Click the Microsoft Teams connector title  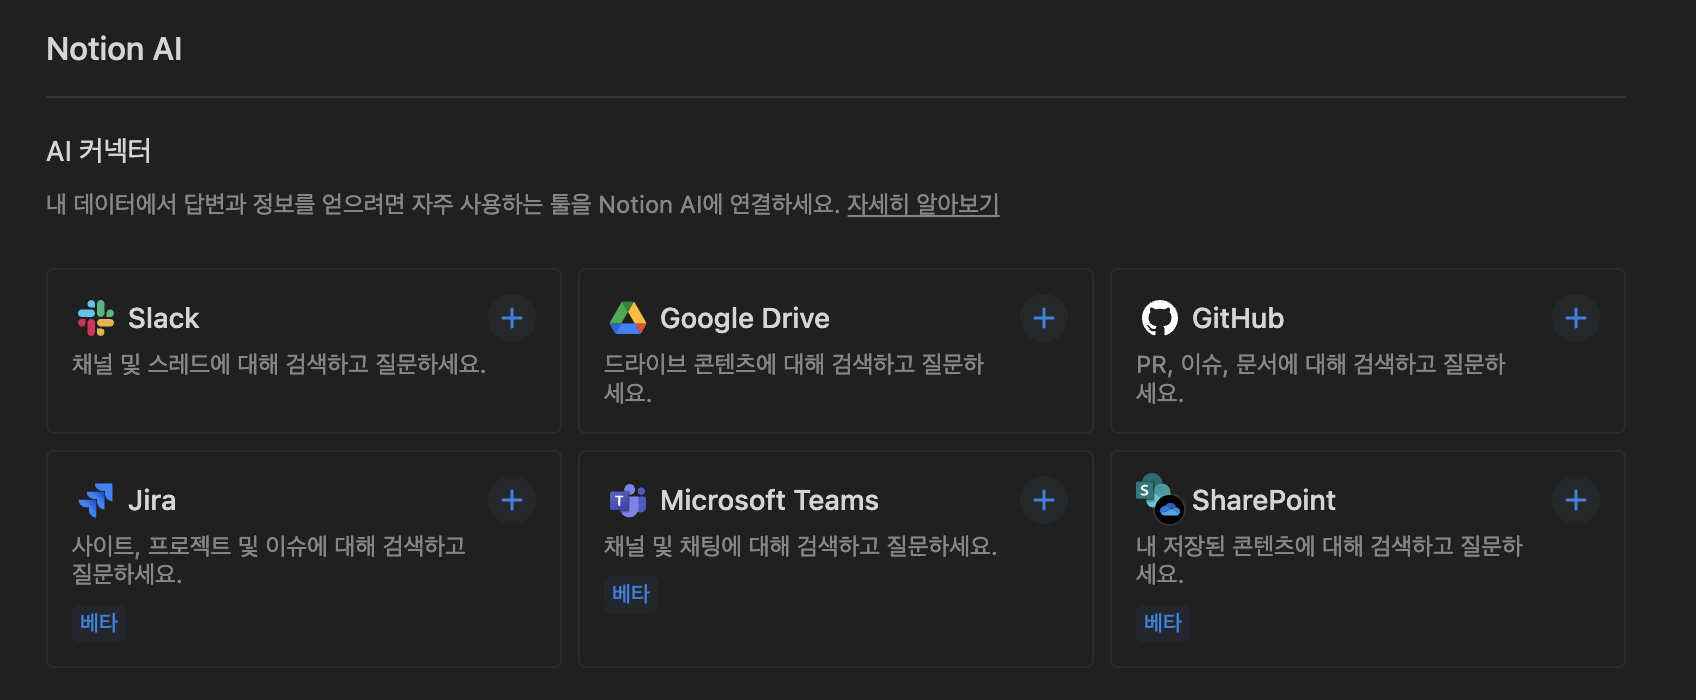pos(769,500)
